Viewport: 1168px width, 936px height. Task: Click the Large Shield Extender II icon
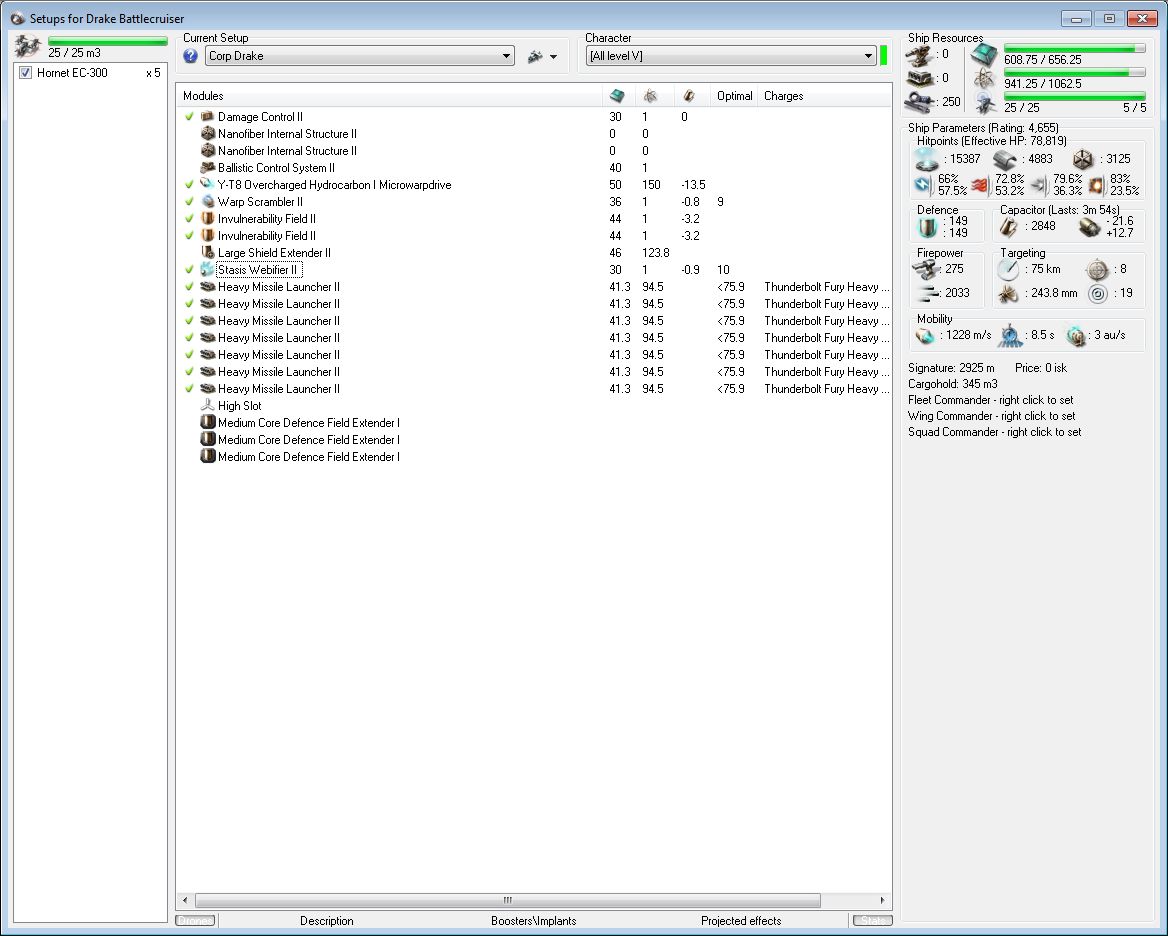[208, 252]
